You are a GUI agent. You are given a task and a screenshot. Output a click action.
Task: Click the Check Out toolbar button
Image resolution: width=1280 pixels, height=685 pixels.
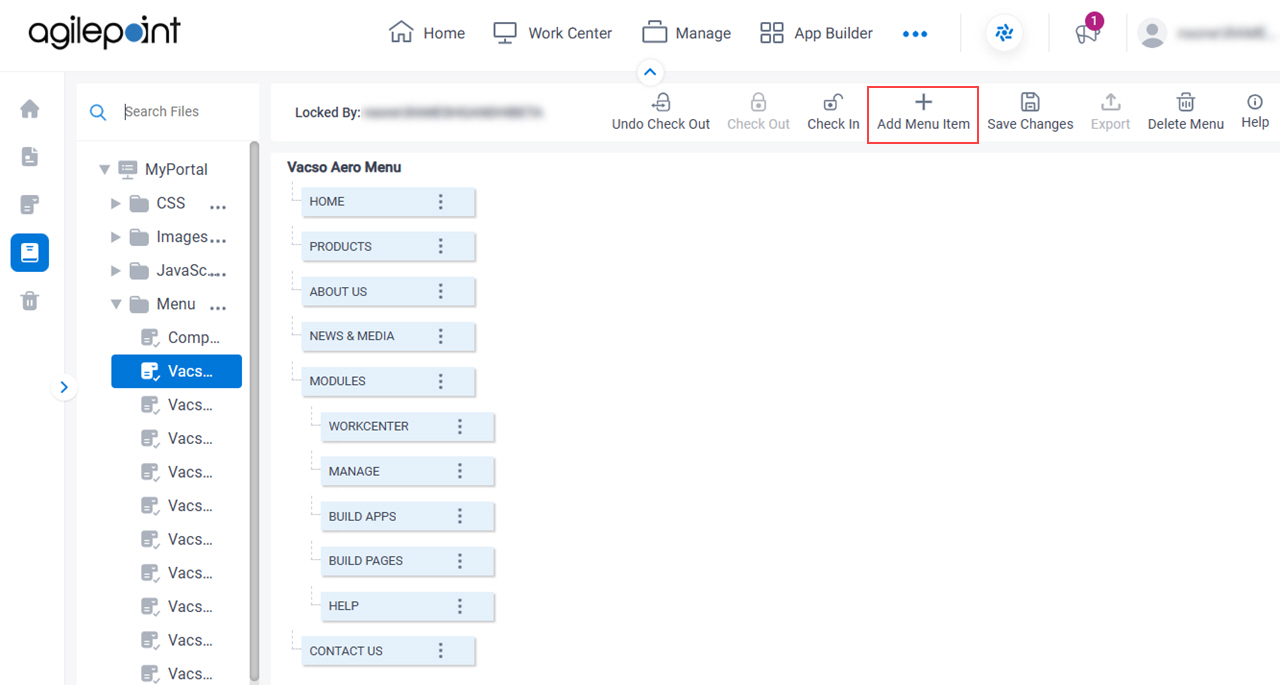(x=758, y=111)
